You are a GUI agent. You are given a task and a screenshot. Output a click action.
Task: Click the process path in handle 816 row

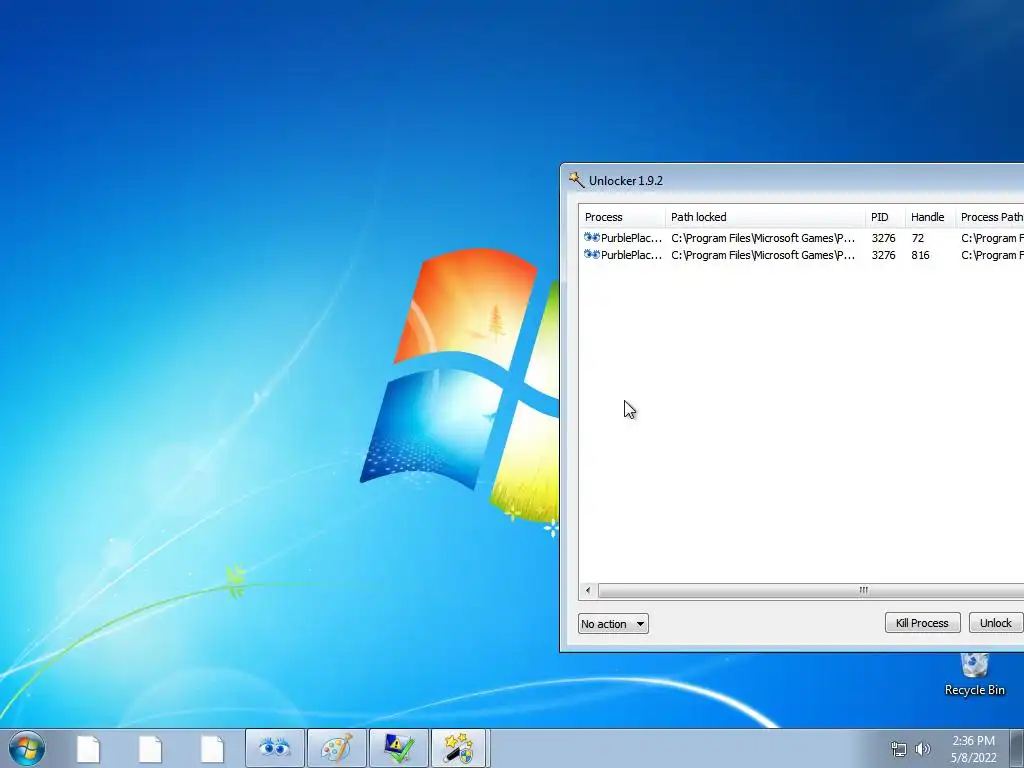(992, 255)
